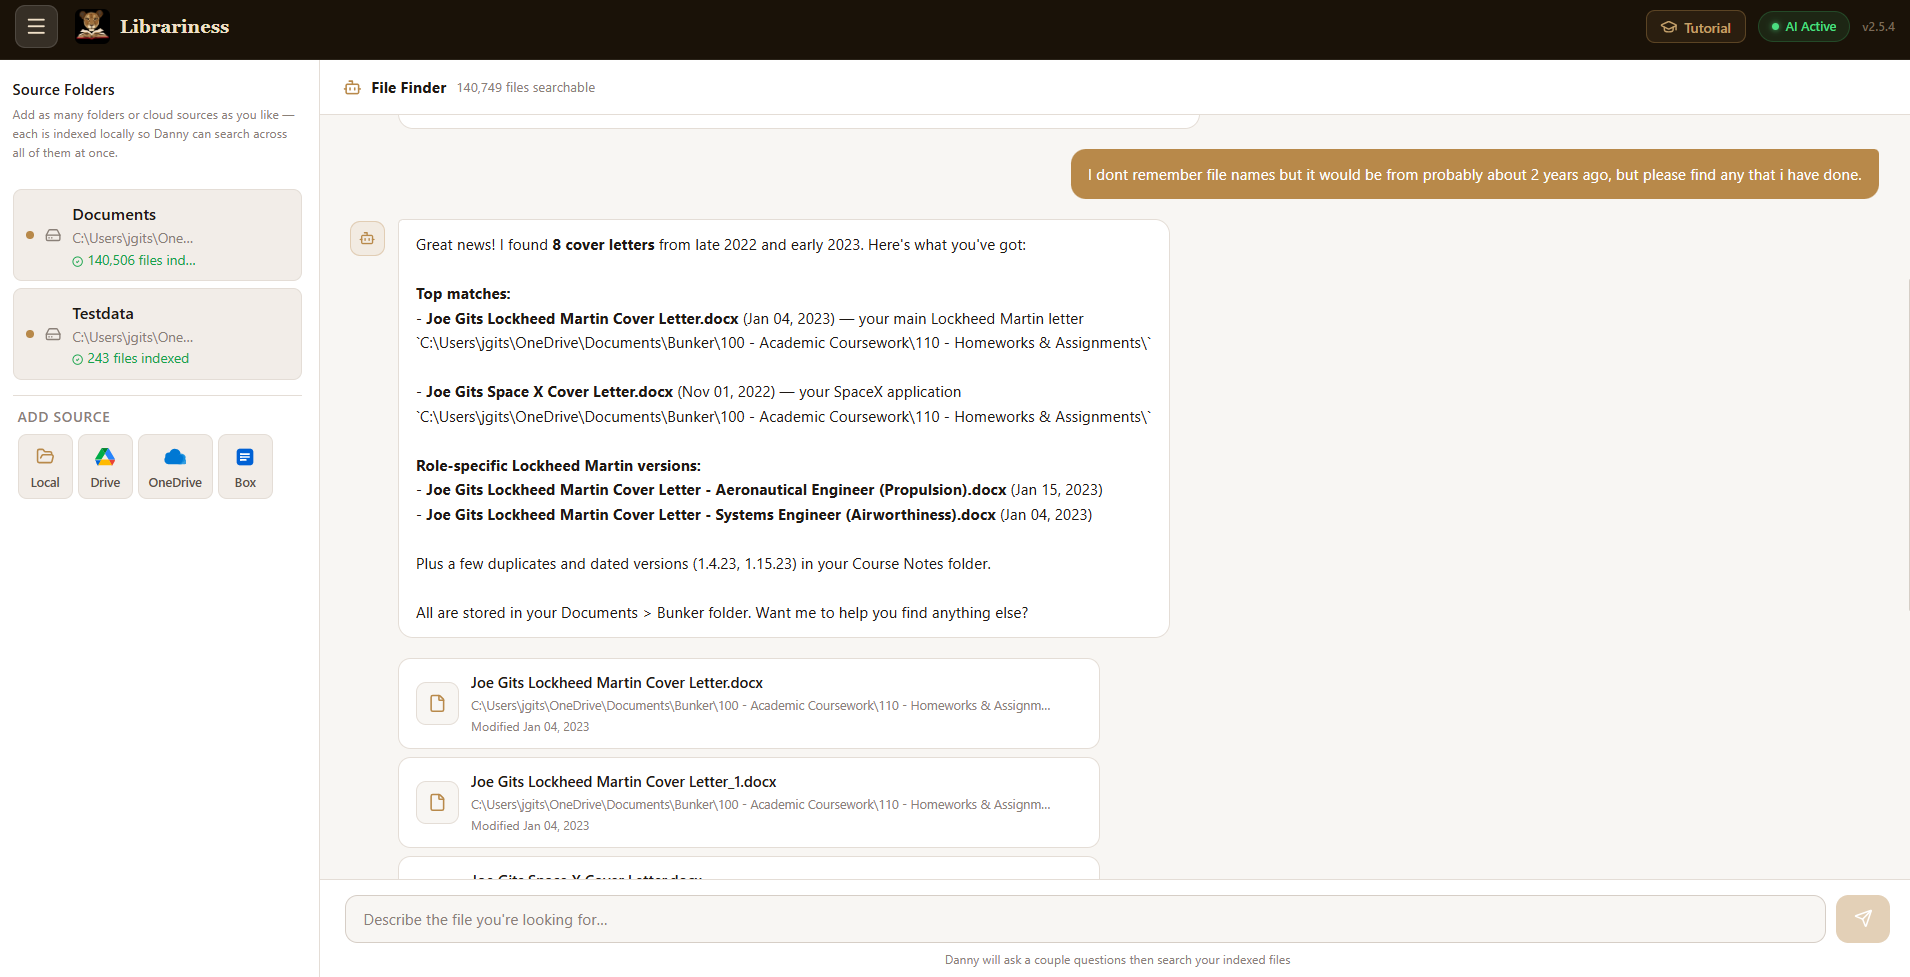Click the 140,506 files indexed status
Viewport: 1910px width, 977px height.
(134, 261)
